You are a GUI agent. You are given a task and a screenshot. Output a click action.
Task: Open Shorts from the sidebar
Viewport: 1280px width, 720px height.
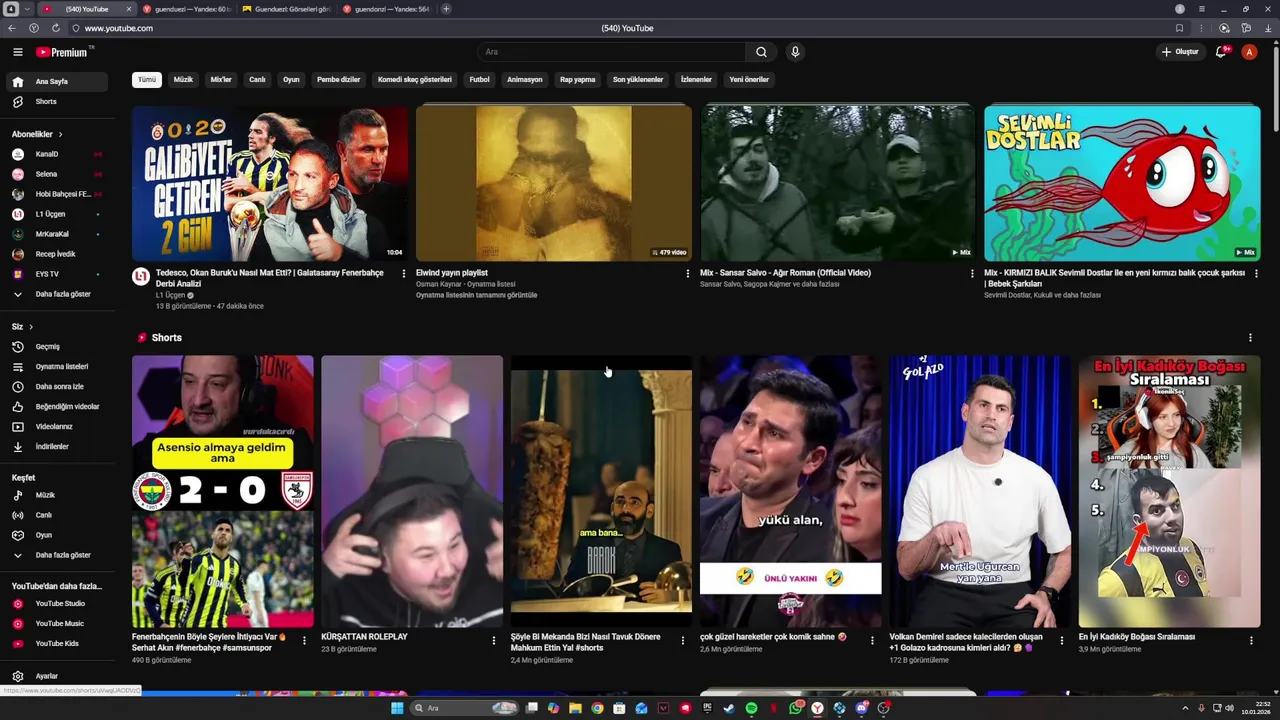57,102
